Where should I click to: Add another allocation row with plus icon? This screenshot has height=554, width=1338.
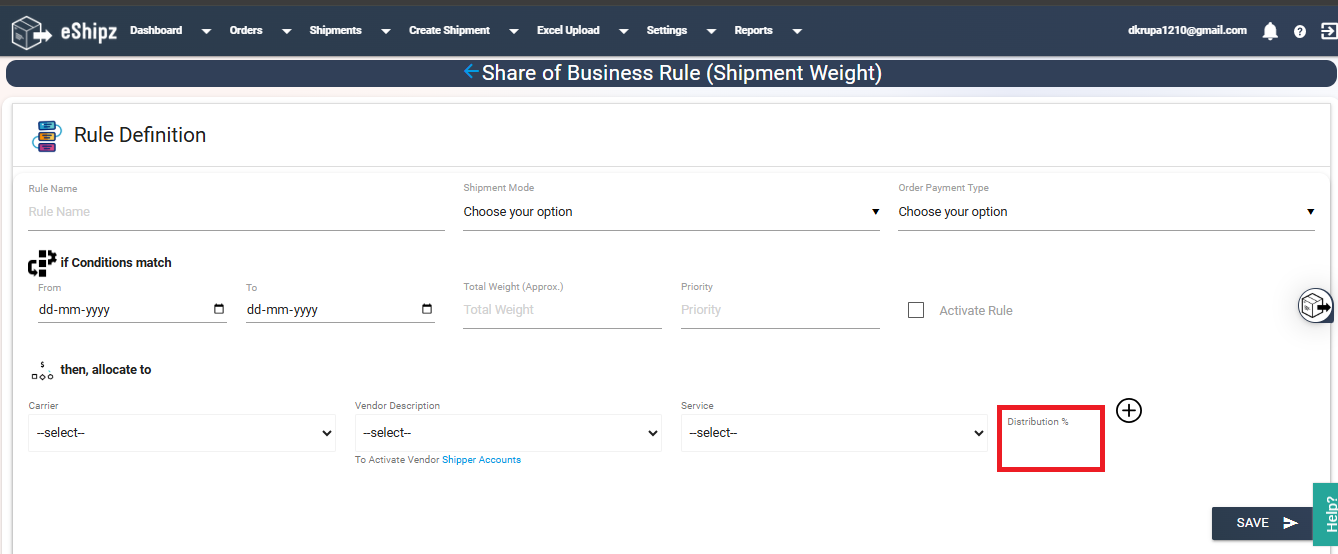pyautogui.click(x=1129, y=410)
